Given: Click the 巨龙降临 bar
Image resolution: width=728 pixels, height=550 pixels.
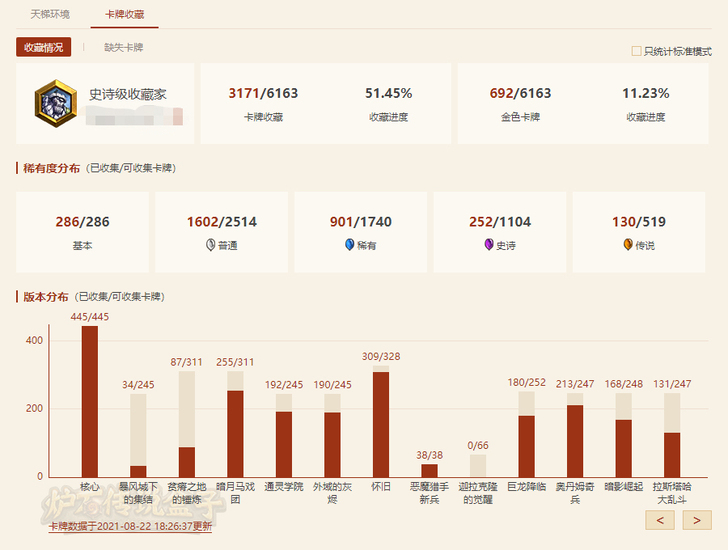Looking at the screenshot, I should pos(526,434).
